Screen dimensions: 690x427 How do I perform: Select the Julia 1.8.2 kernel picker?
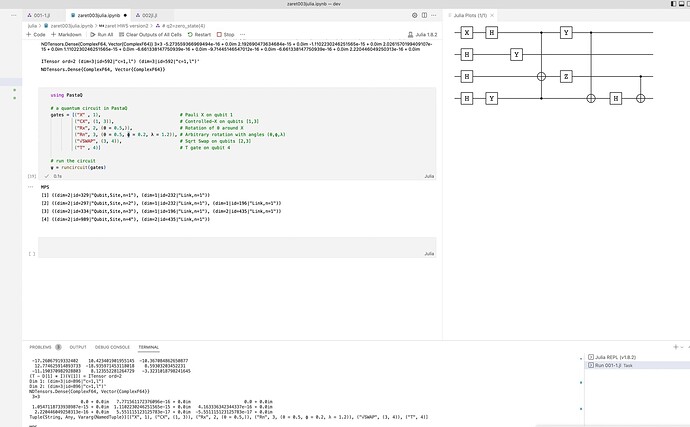[x=422, y=34]
